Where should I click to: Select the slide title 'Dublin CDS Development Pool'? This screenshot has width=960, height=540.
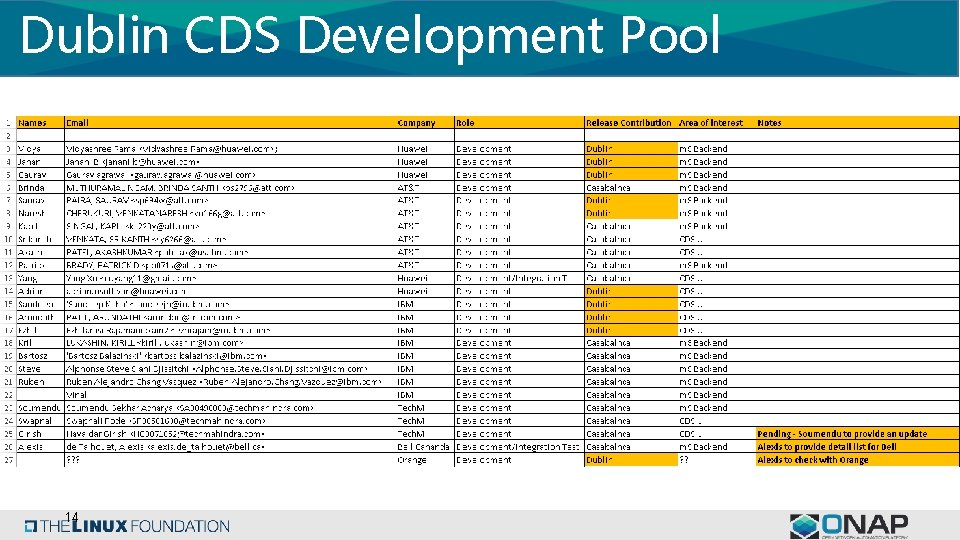click(370, 34)
